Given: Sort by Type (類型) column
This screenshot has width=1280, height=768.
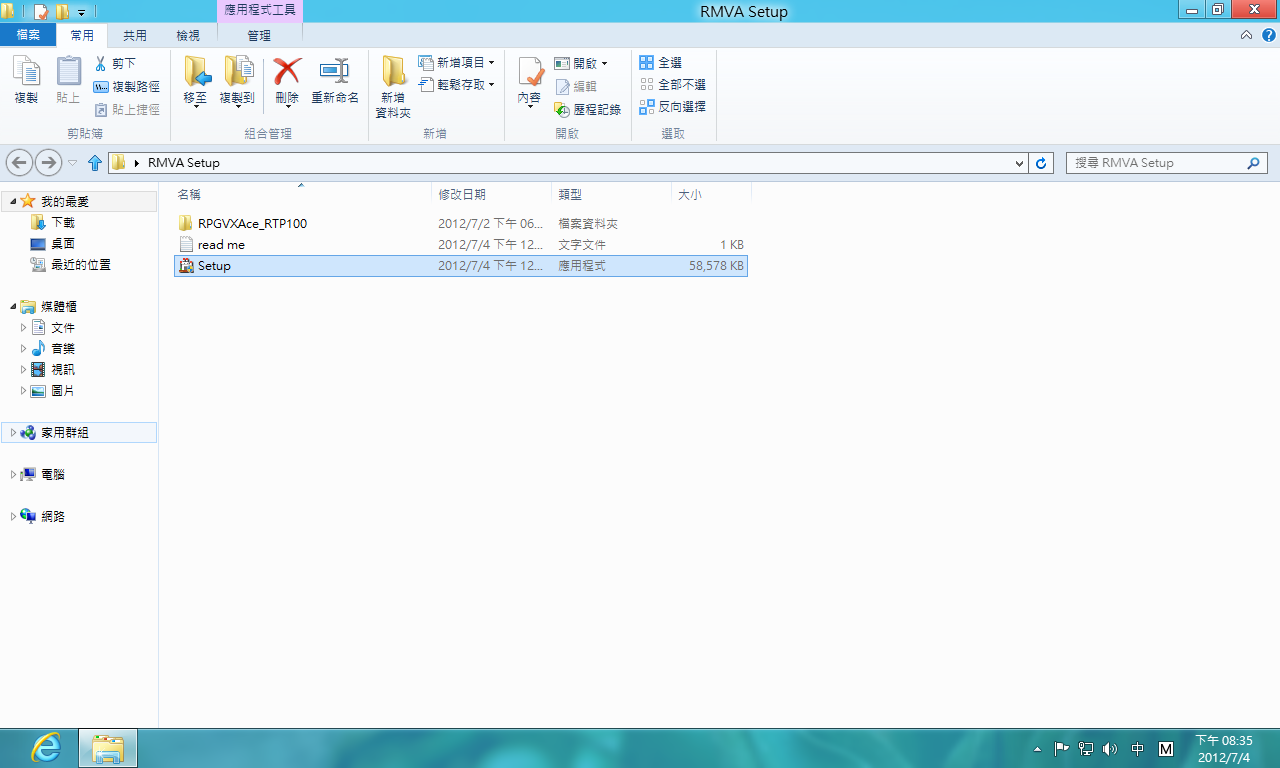Looking at the screenshot, I should tap(611, 195).
